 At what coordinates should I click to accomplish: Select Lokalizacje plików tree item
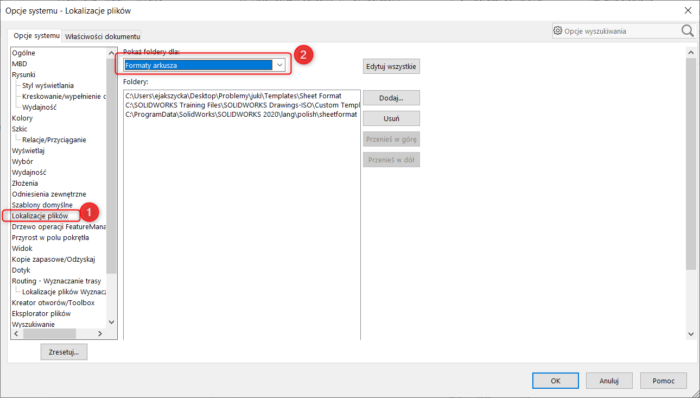(40, 216)
